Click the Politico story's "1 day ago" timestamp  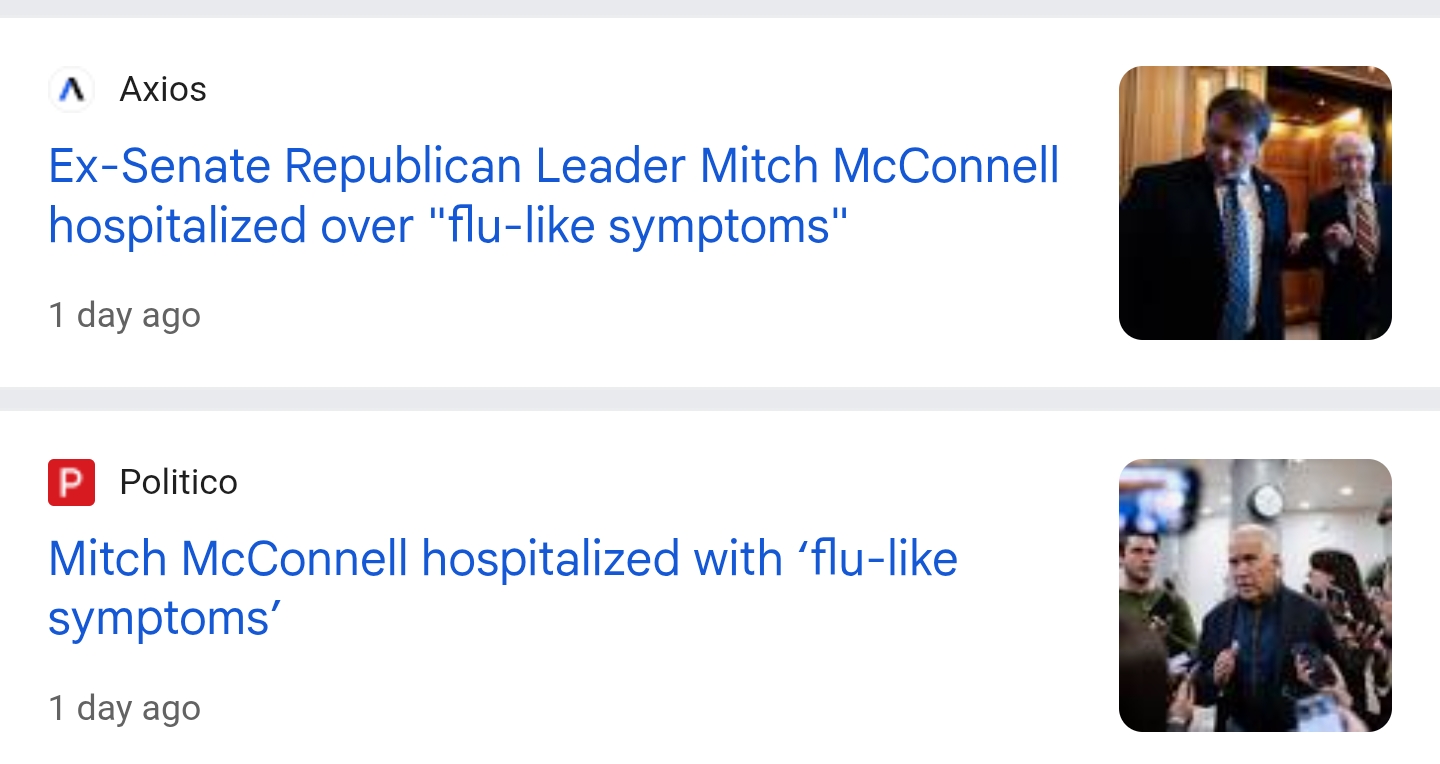tap(125, 708)
